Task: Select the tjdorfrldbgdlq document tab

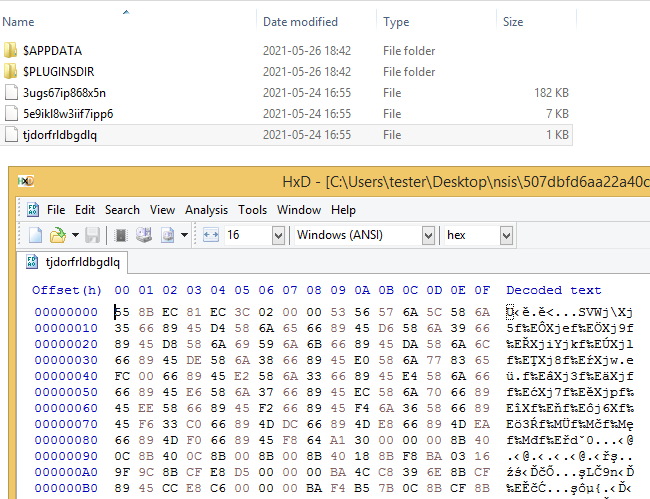Action: coord(73,262)
